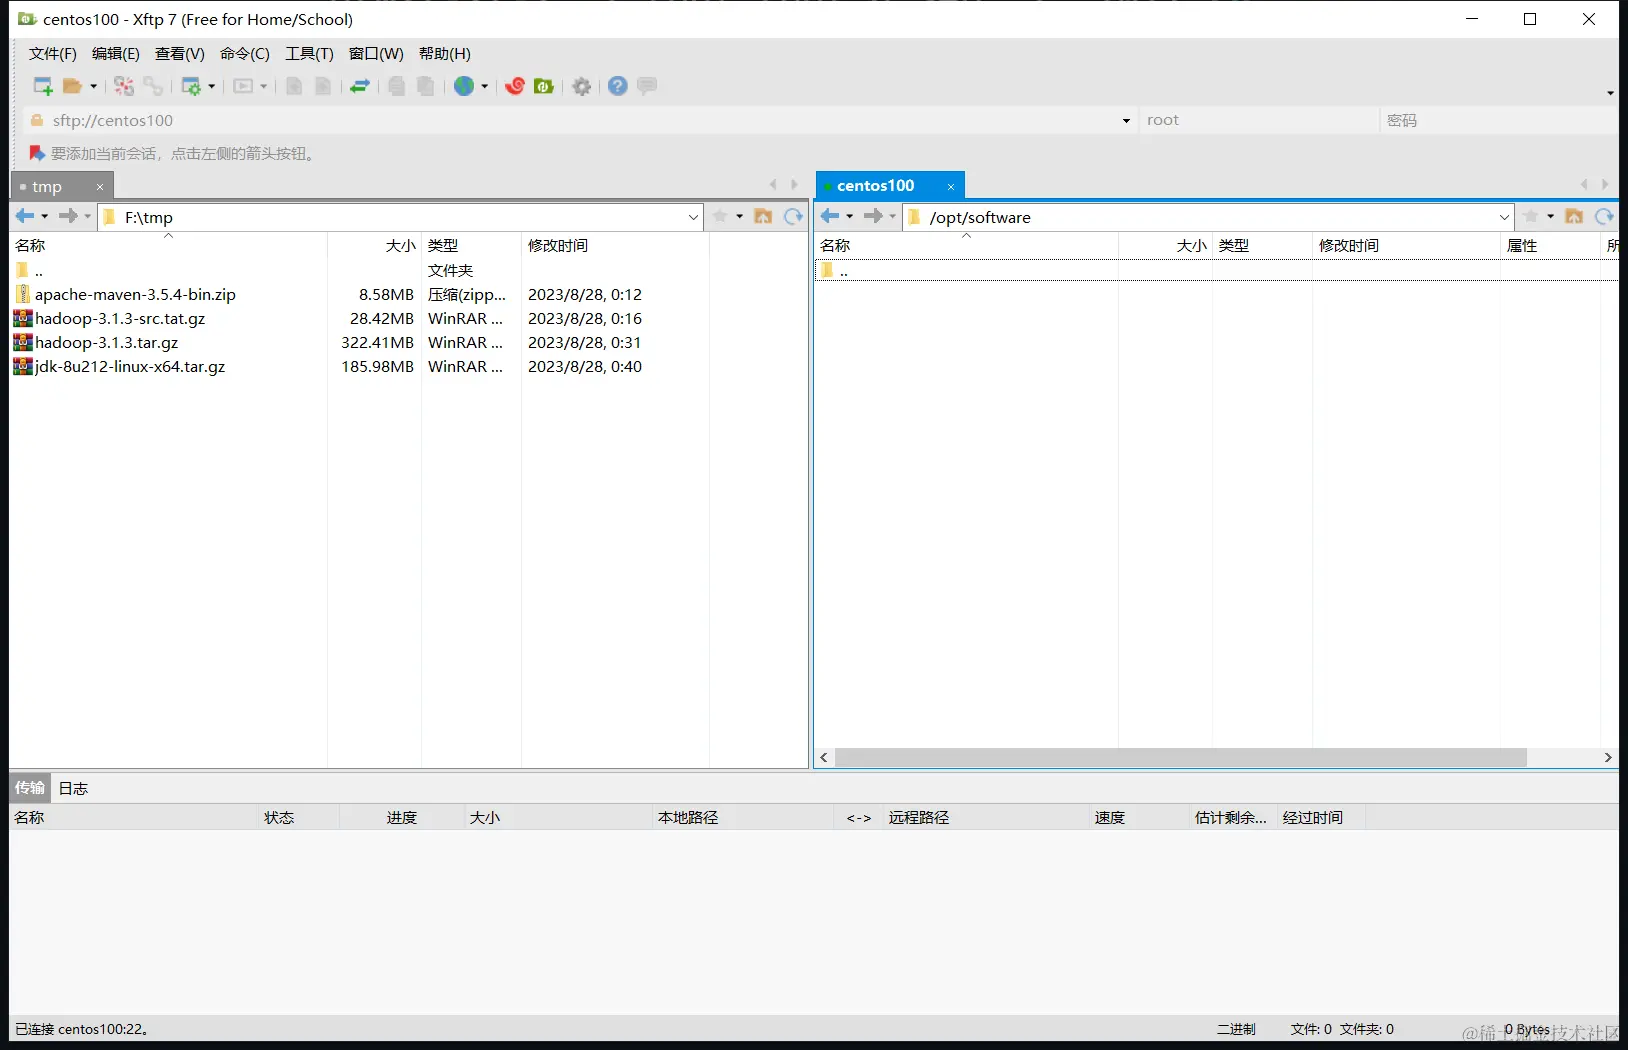This screenshot has height=1050, width=1628.
Task: Sort remote files by 属性 column
Action: tap(1550, 246)
